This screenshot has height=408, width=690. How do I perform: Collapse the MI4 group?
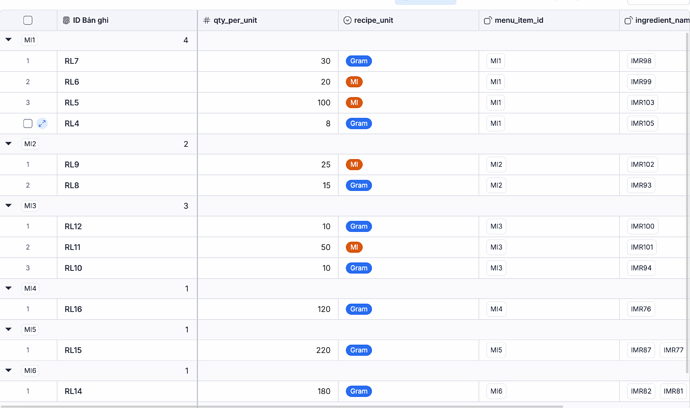tap(8, 288)
